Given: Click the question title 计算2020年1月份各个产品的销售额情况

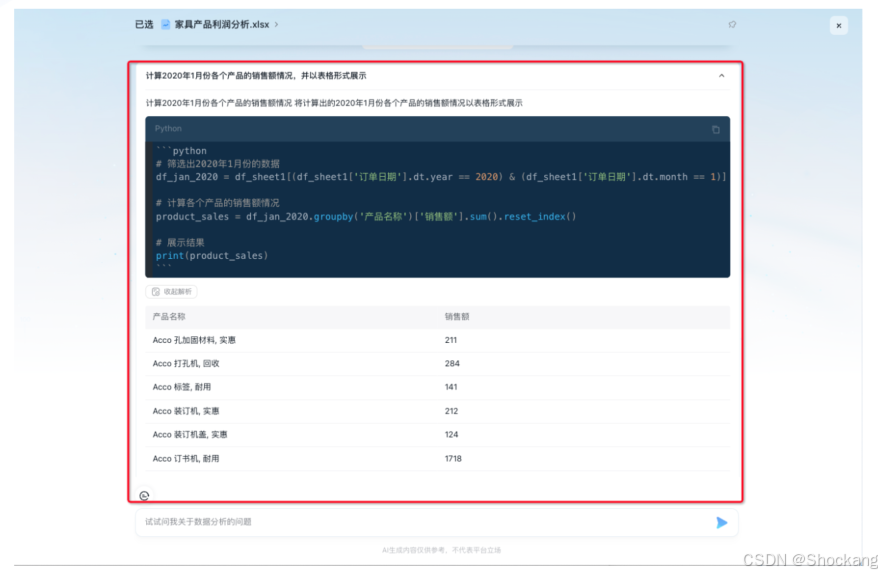Looking at the screenshot, I should (256, 75).
